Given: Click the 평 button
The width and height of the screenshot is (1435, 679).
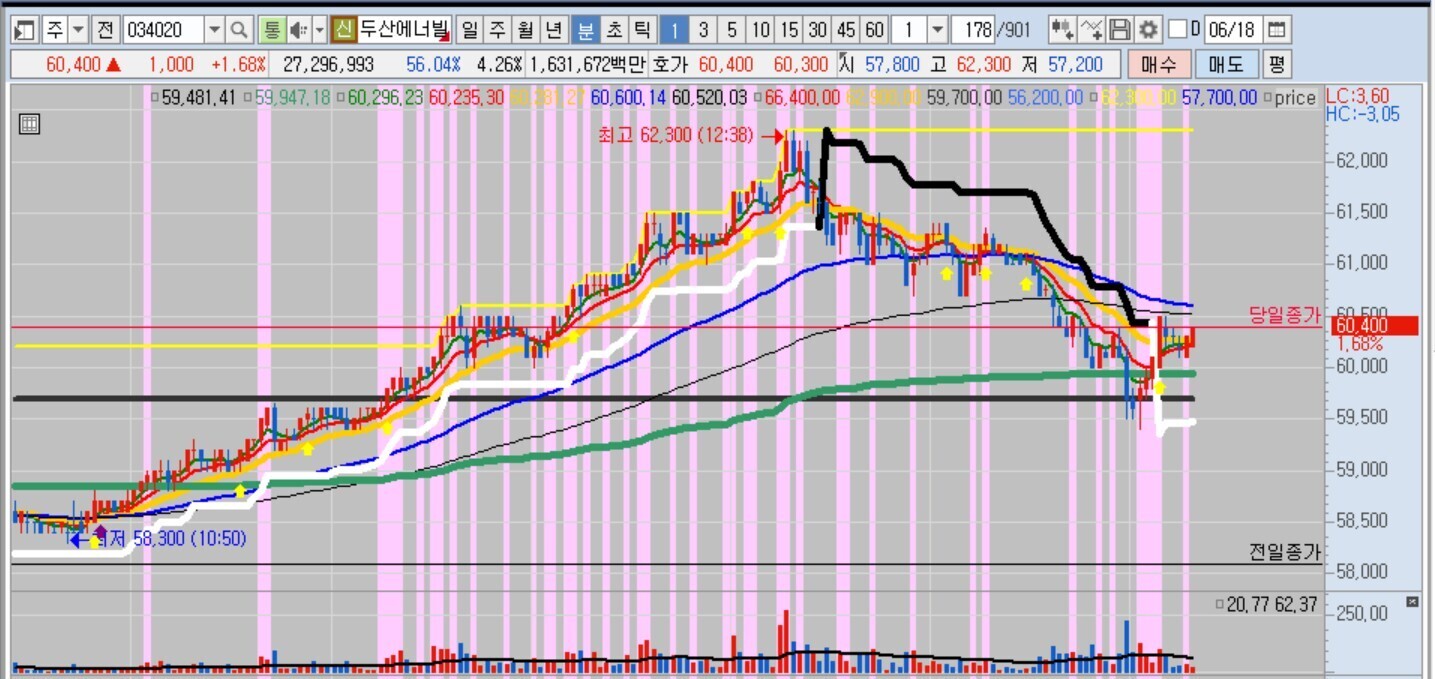Looking at the screenshot, I should click(x=1277, y=65).
